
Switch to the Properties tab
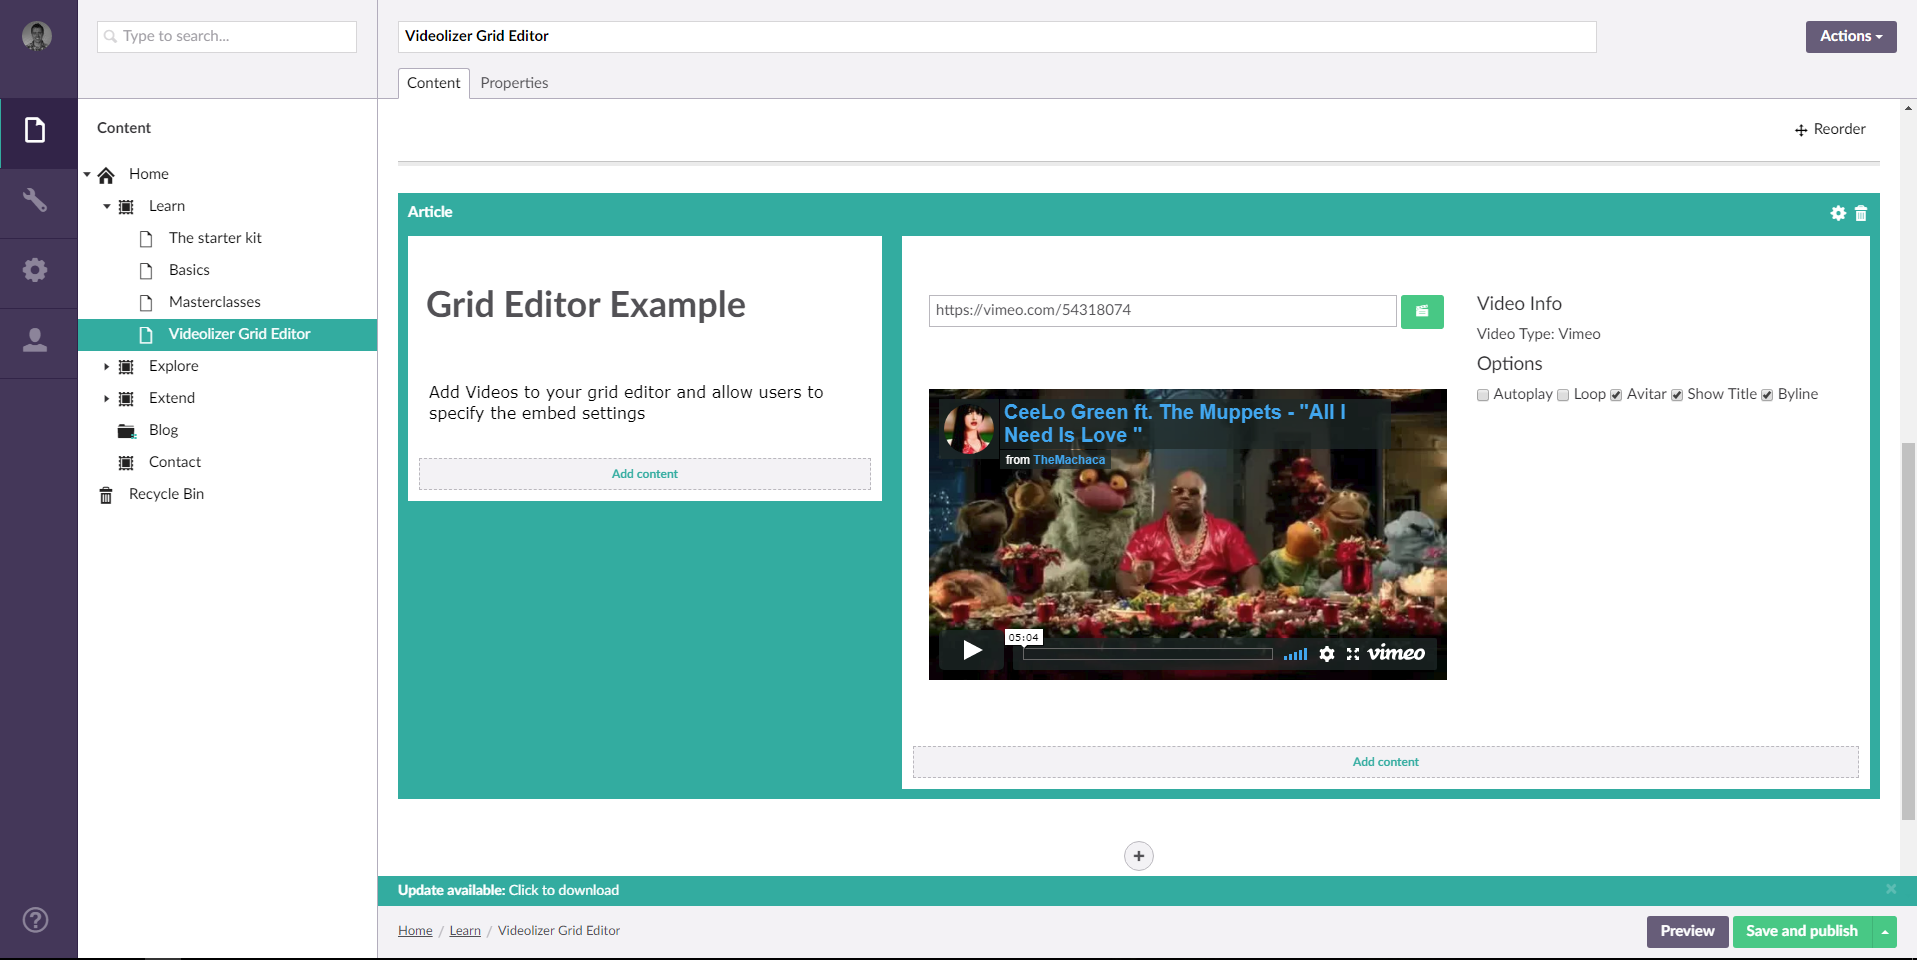click(514, 83)
